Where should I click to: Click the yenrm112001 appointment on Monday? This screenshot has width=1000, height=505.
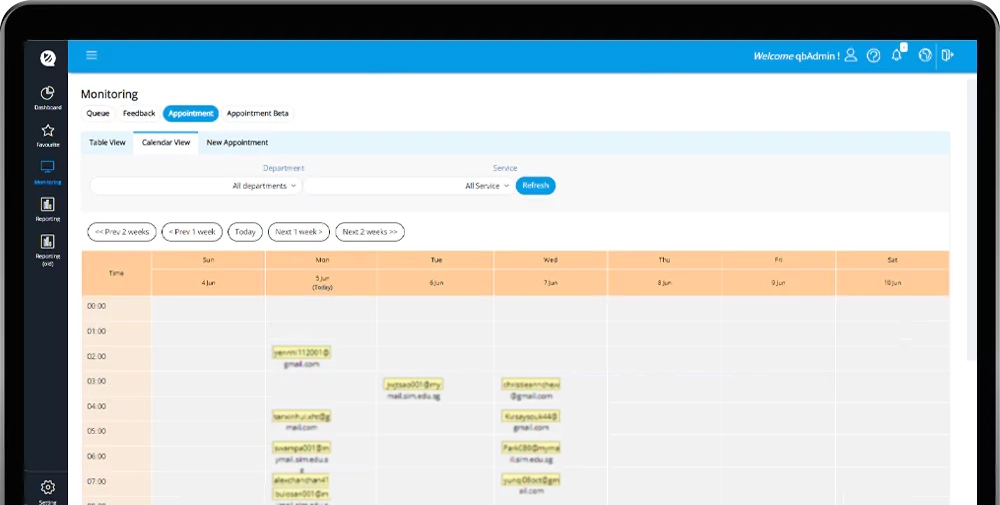click(301, 353)
